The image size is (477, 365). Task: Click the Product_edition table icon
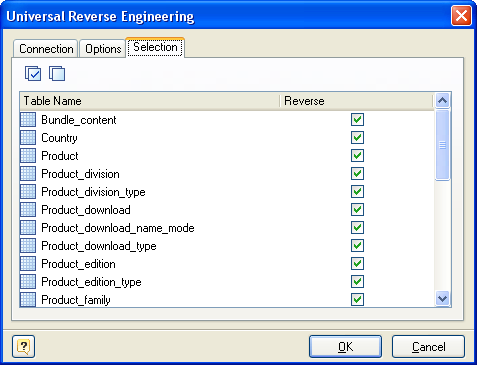point(28,264)
